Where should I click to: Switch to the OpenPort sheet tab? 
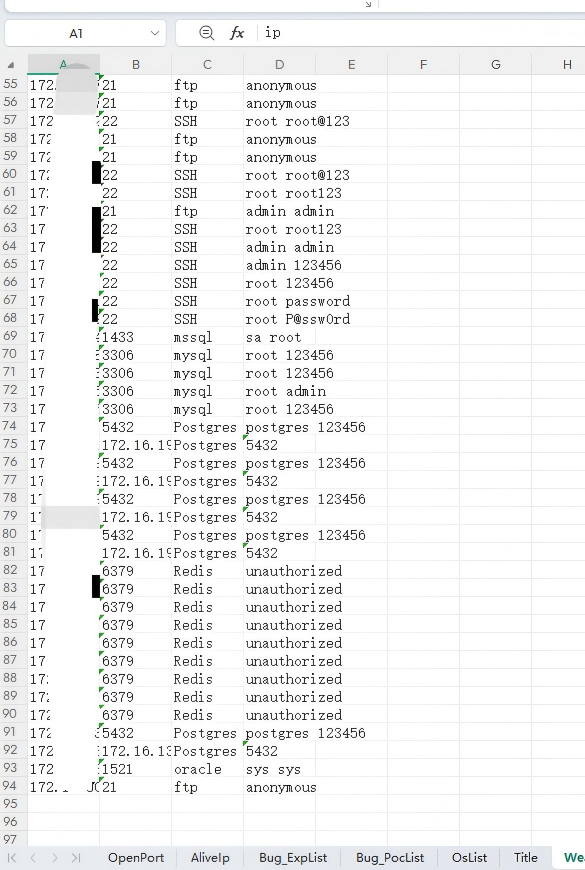136,858
